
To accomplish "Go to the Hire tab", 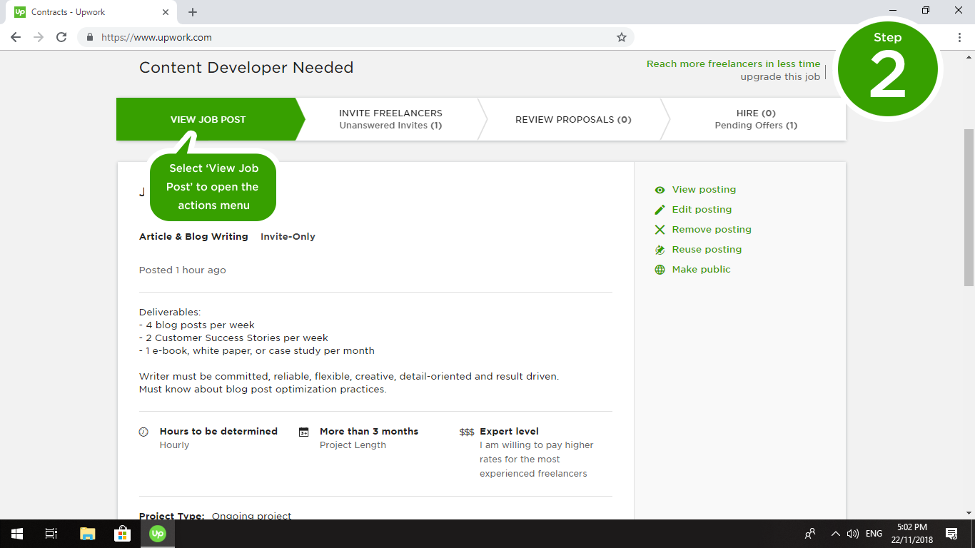I will 756,119.
